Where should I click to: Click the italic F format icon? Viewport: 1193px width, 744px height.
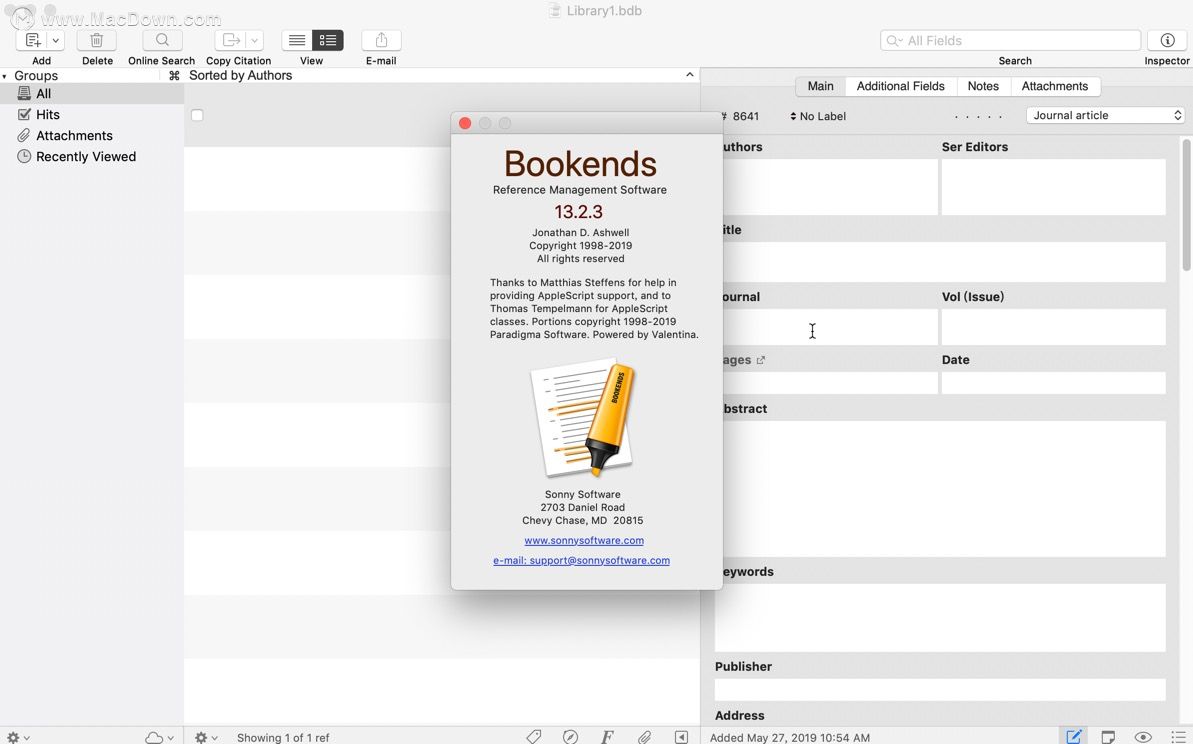(607, 736)
